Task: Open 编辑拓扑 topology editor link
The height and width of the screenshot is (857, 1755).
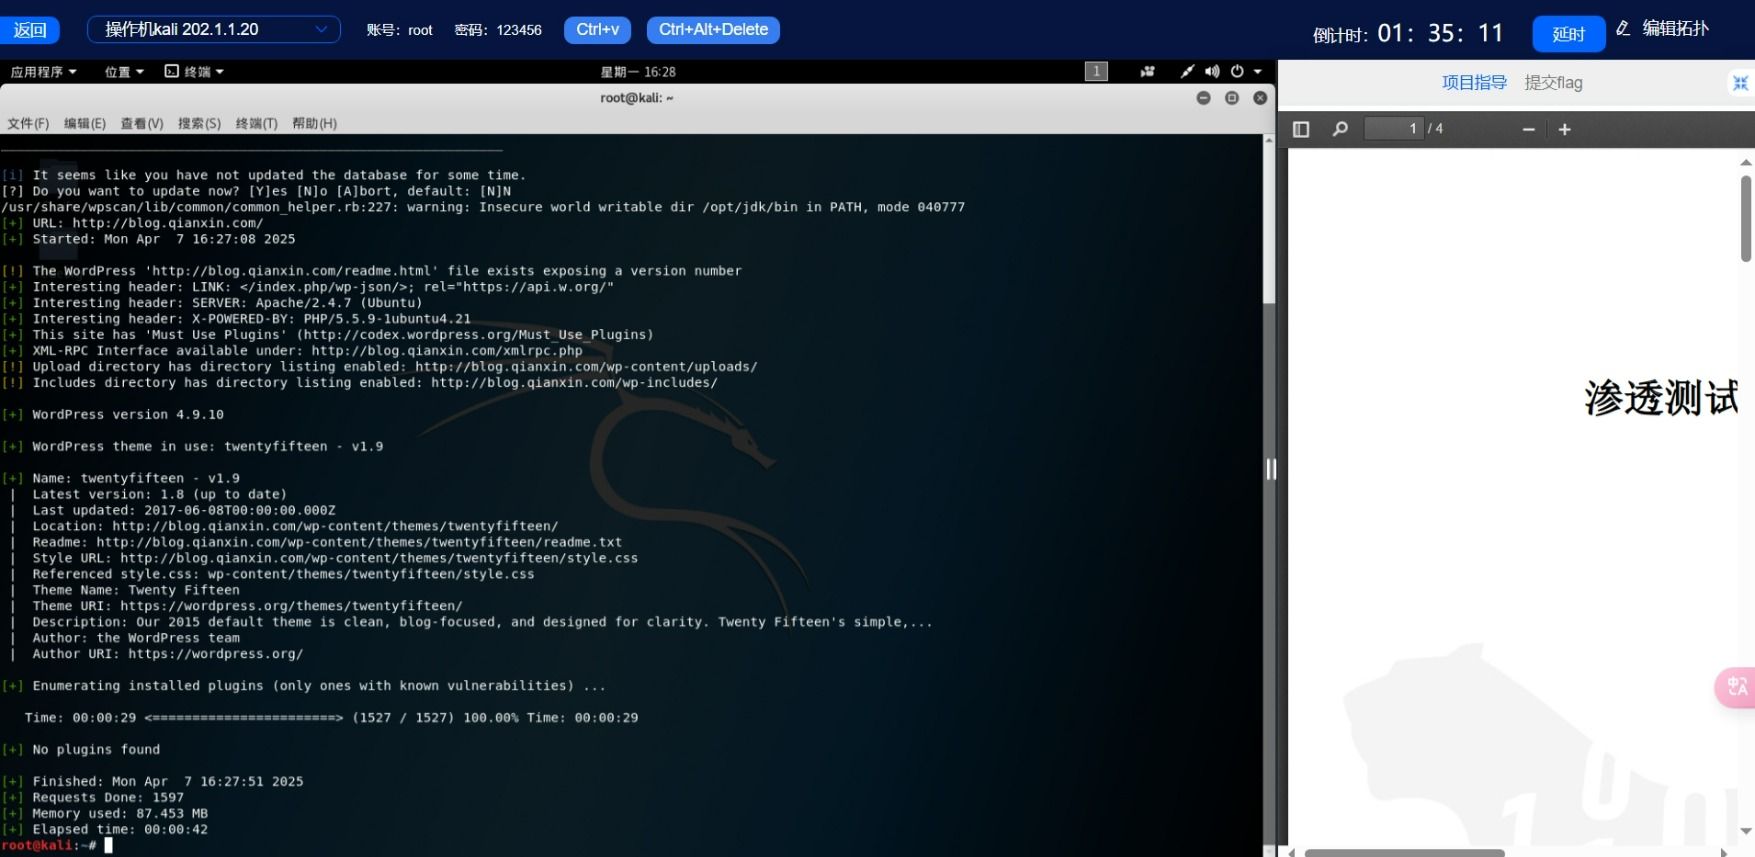Action: coord(1676,29)
